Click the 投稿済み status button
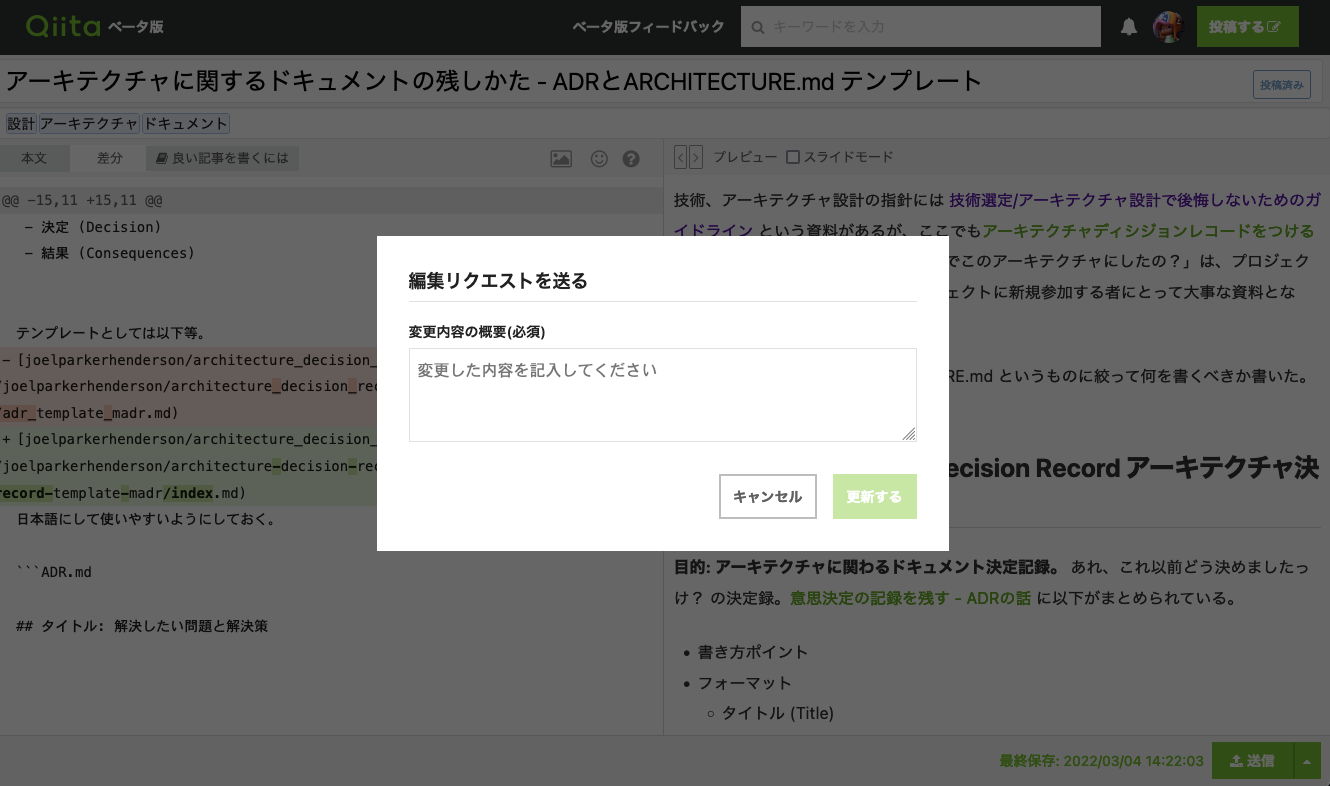This screenshot has height=786, width=1330. [1282, 85]
